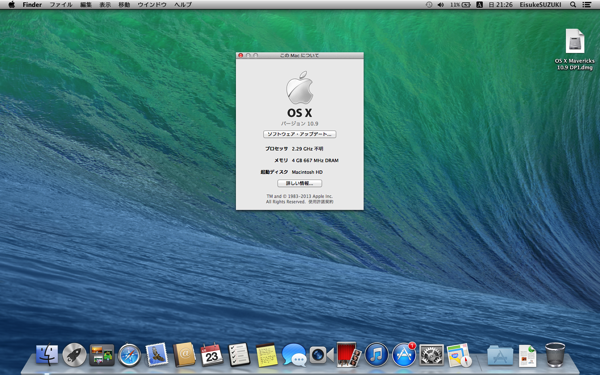Open 使用許諾契約 license link
Screen dimensions: 600x375
pyautogui.click(x=321, y=202)
